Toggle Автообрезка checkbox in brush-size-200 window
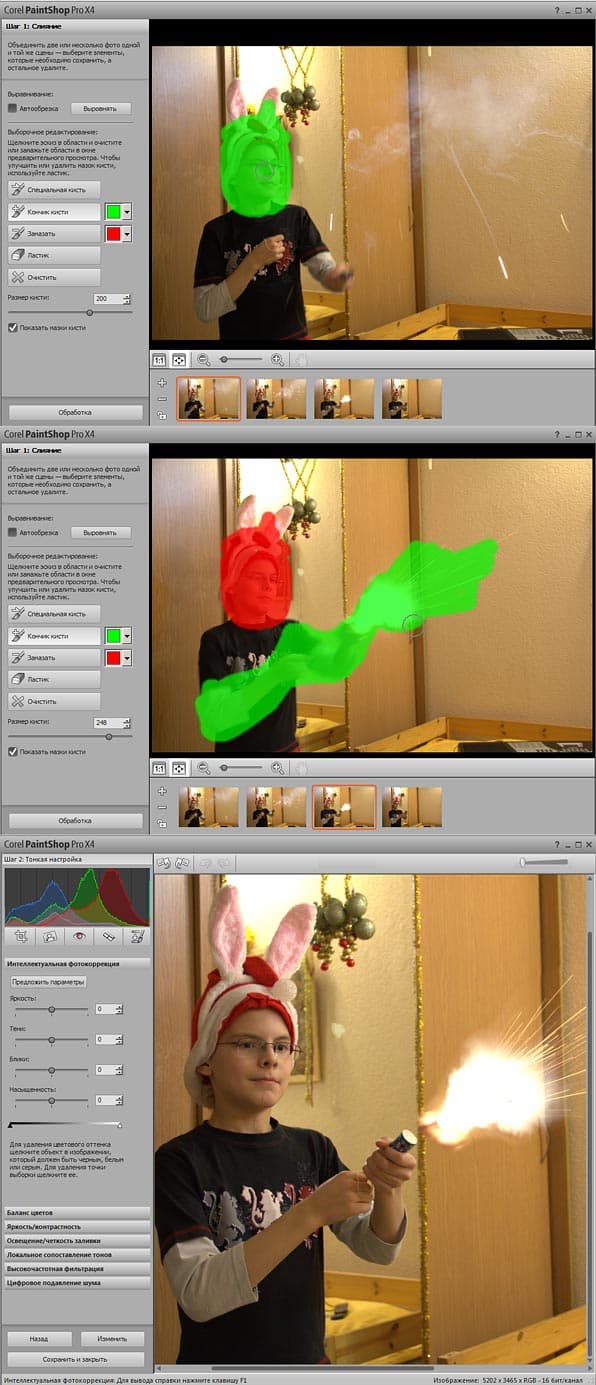 (12, 108)
